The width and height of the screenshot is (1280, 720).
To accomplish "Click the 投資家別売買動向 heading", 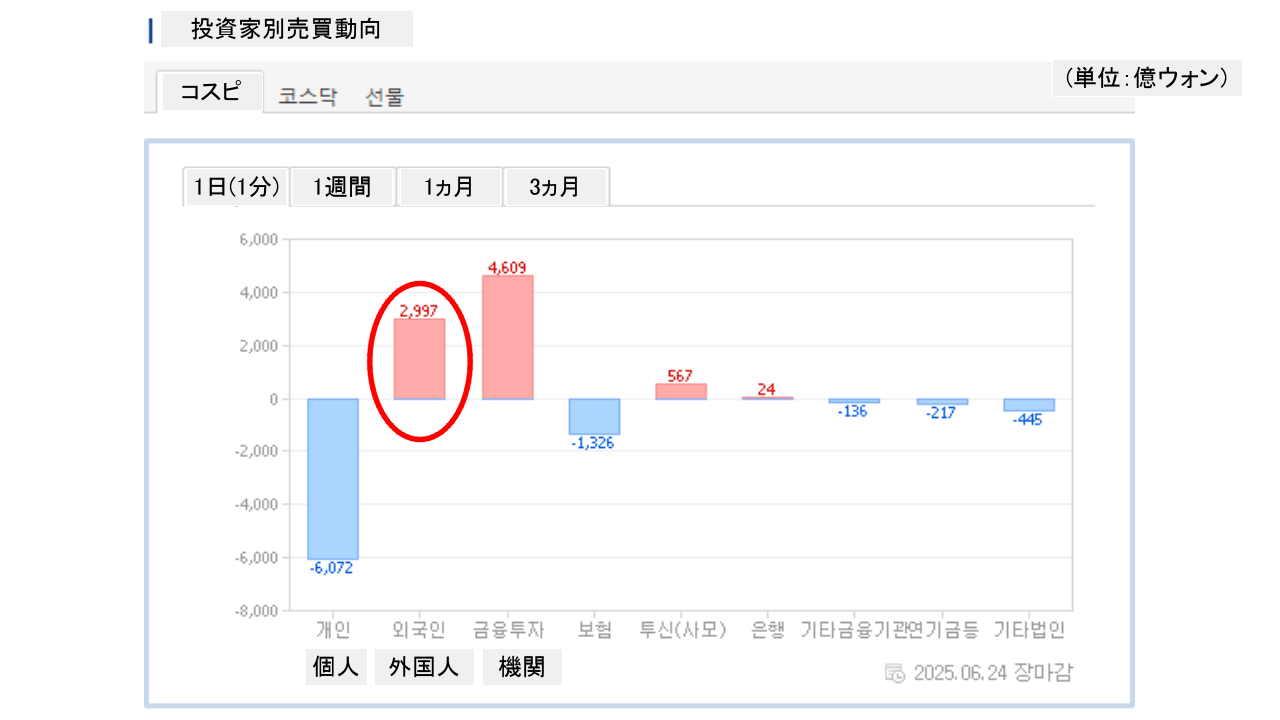I will click(x=286, y=30).
